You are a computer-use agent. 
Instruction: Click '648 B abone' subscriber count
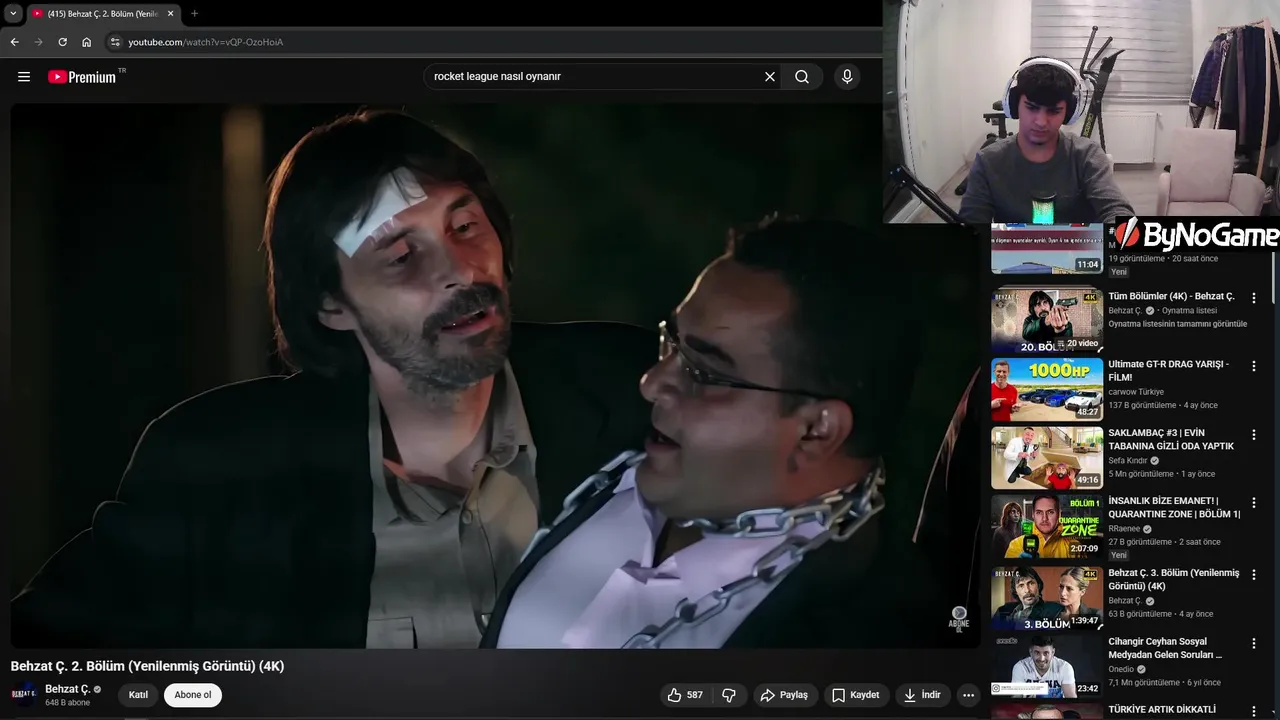point(67,703)
